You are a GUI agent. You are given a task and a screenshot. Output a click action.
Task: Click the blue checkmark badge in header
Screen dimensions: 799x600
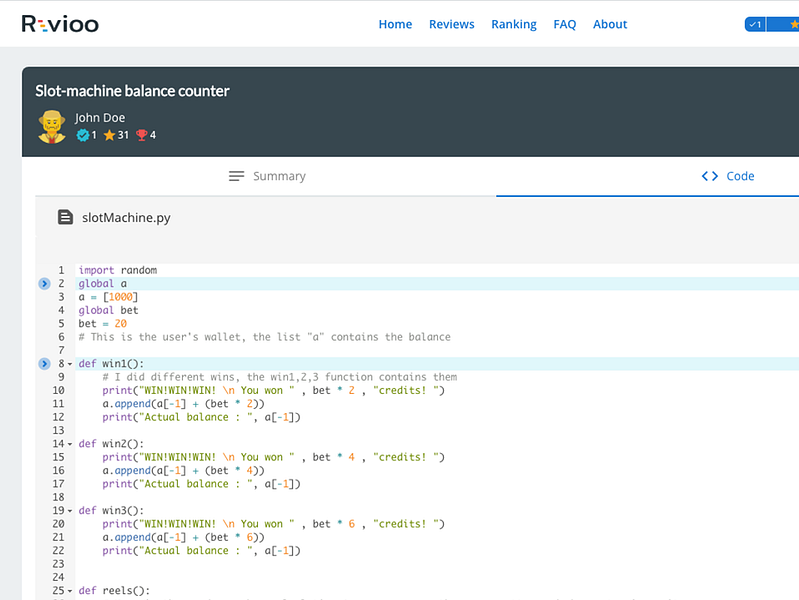point(755,24)
